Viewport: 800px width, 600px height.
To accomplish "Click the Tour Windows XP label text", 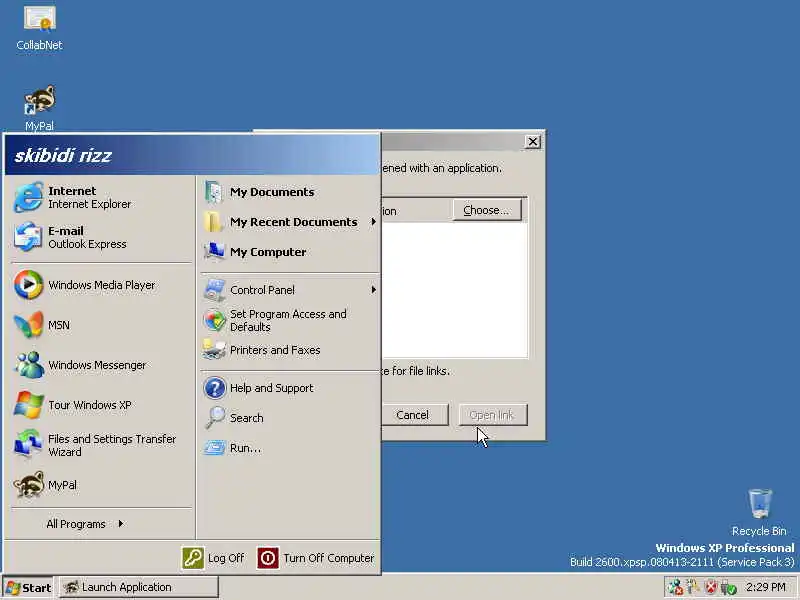I will 90,405.
